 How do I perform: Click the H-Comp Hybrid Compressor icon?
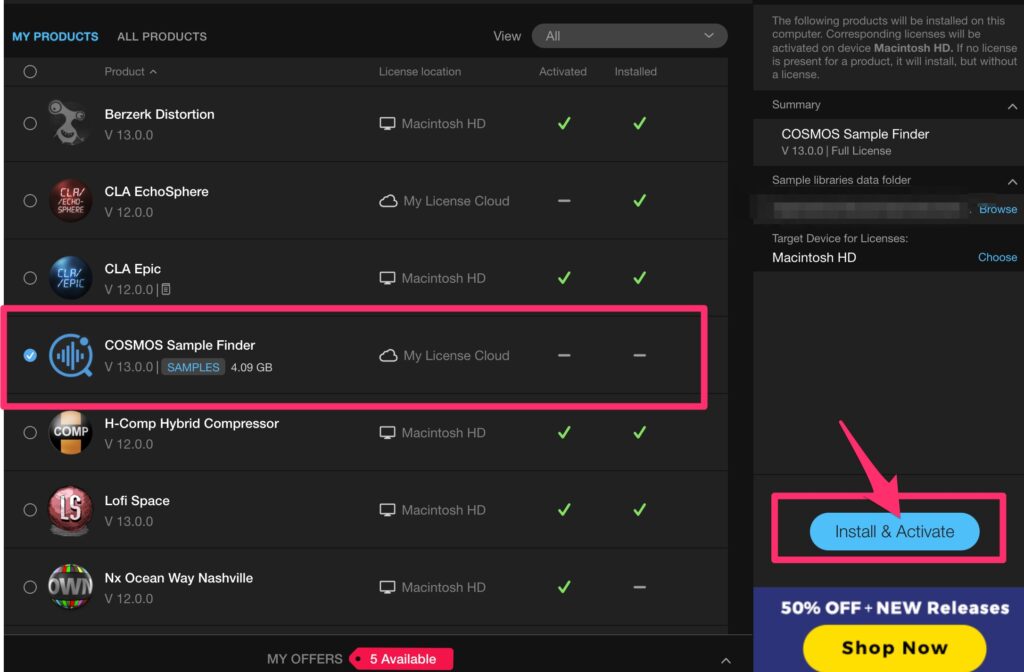click(70, 433)
